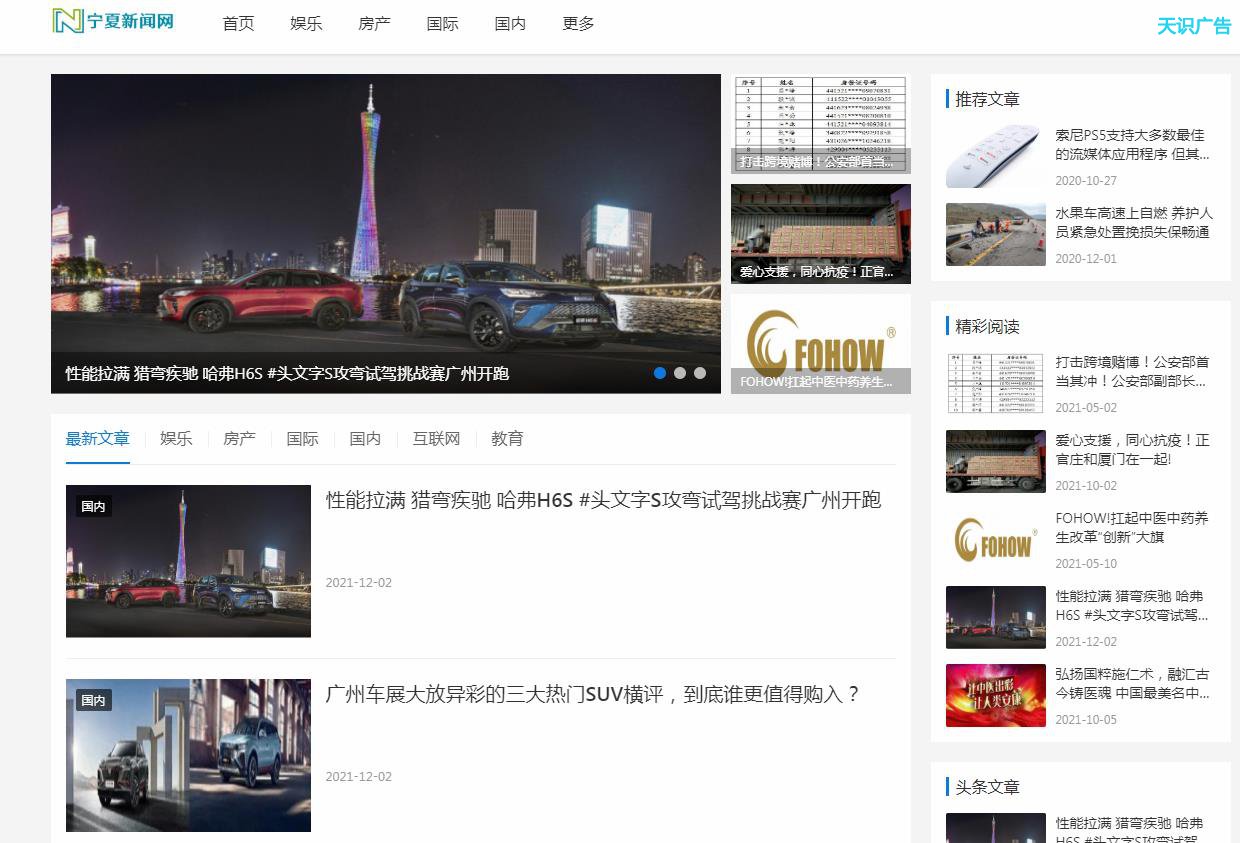Screen dimensions: 1240x843
Task: Open the main carousel banner image
Action: 386,233
